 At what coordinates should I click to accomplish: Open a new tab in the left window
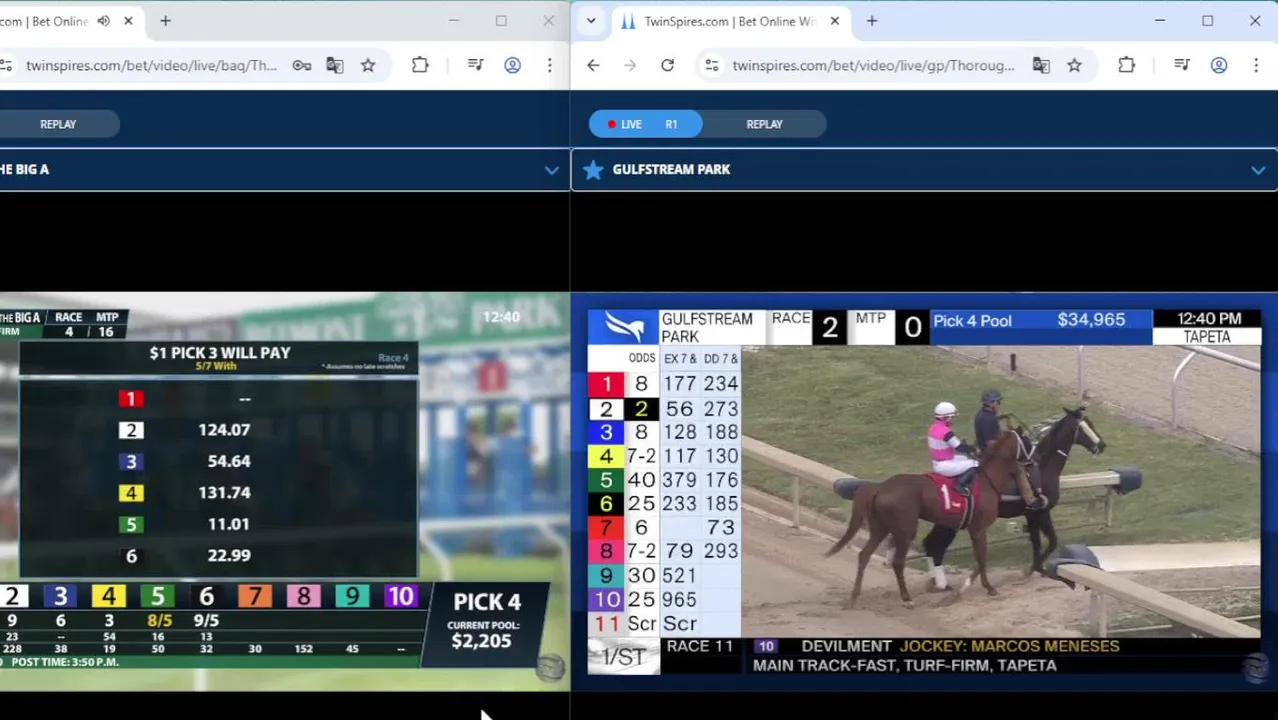tap(165, 21)
